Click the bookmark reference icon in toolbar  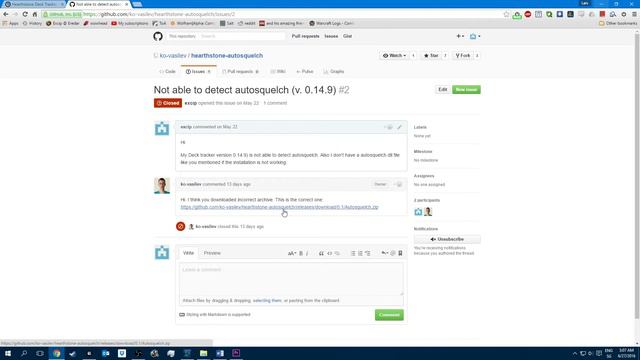pyautogui.click(x=400, y=253)
